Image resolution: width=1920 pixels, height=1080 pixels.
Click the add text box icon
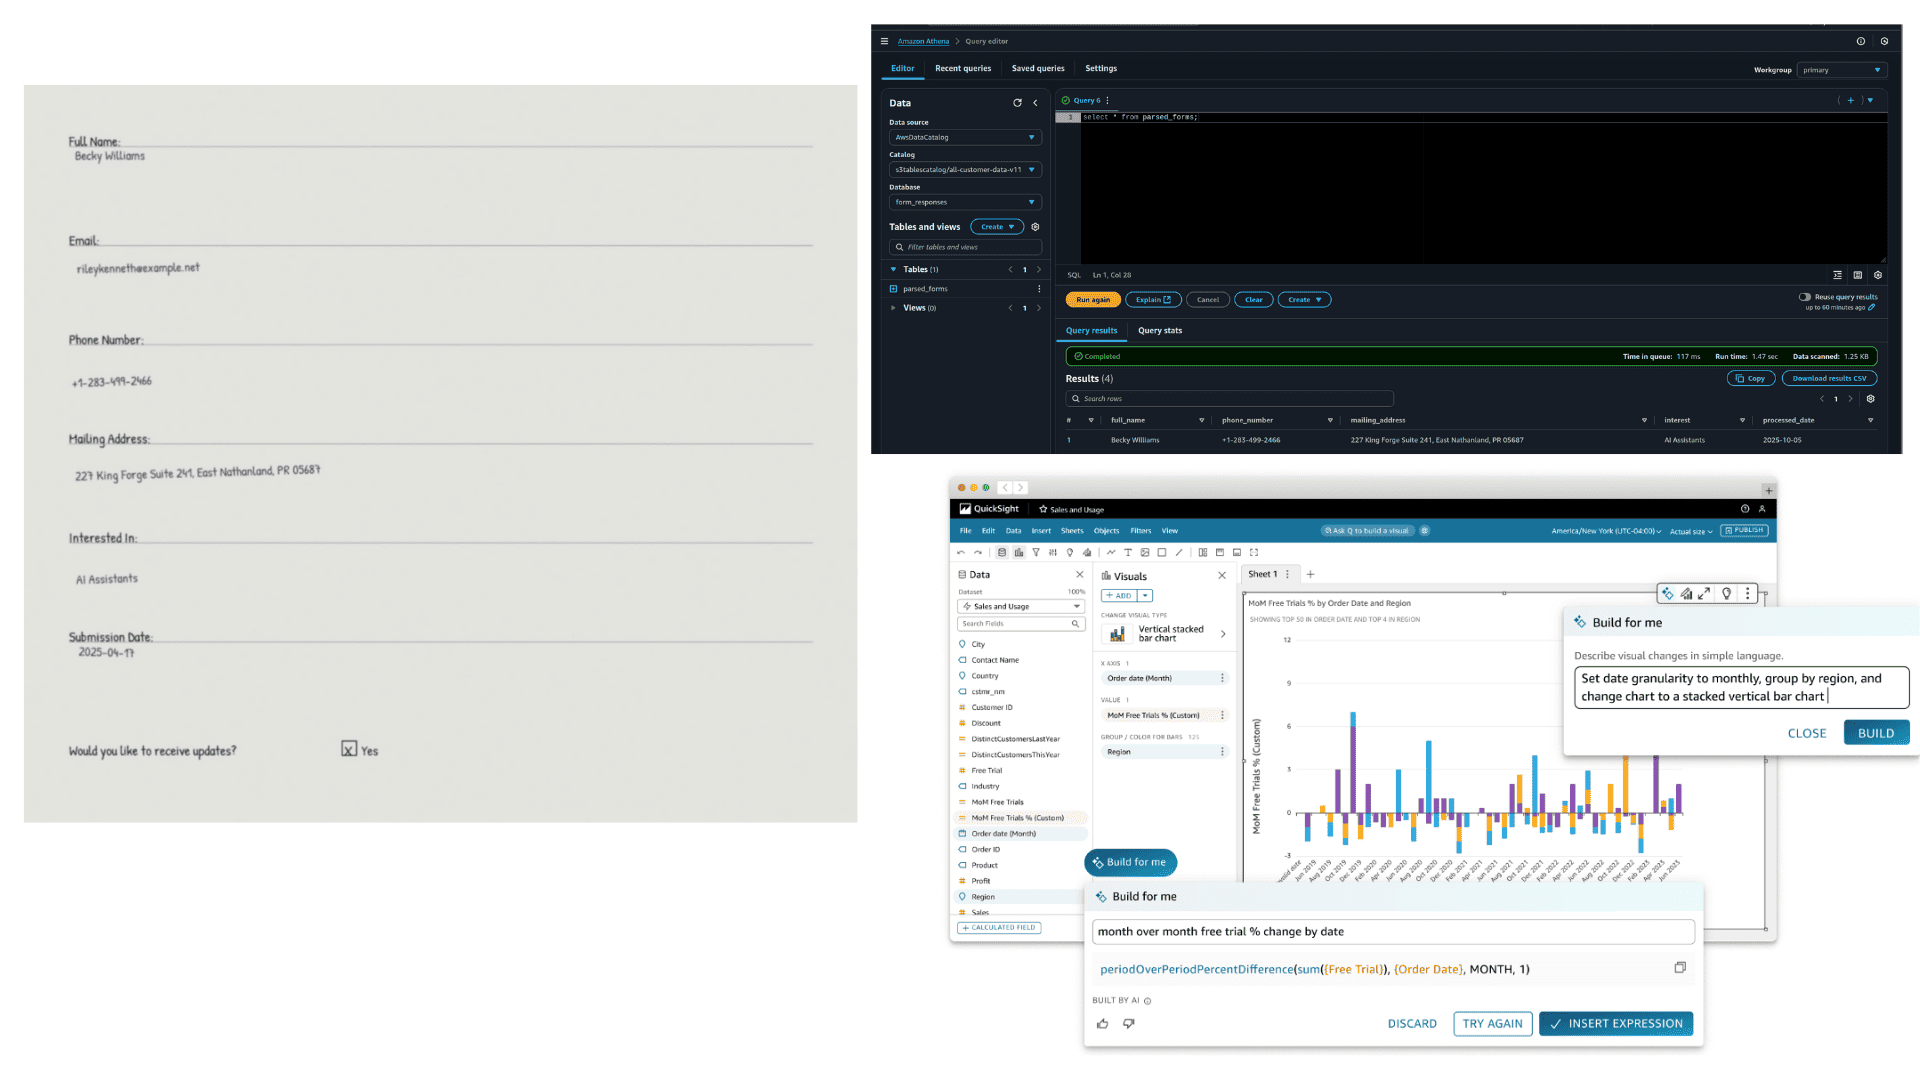[1128, 553]
